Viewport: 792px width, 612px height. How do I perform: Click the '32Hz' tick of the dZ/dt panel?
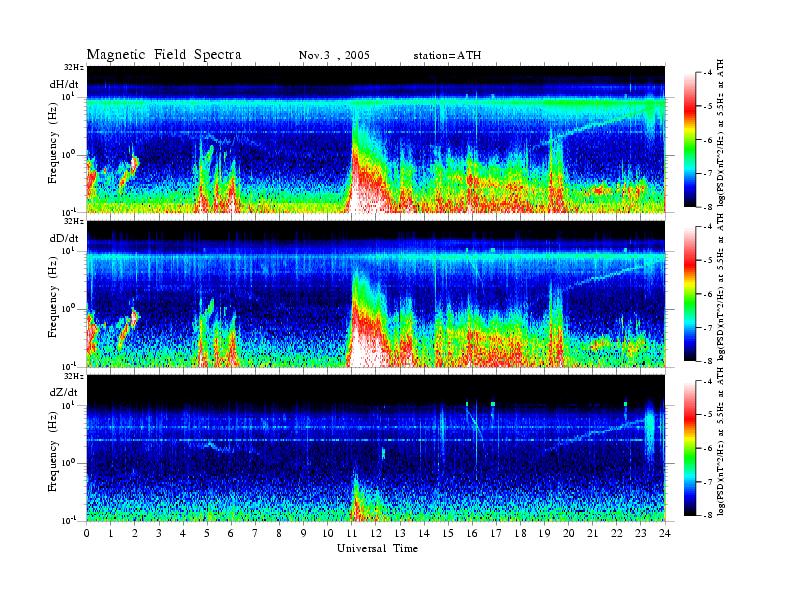click(73, 376)
